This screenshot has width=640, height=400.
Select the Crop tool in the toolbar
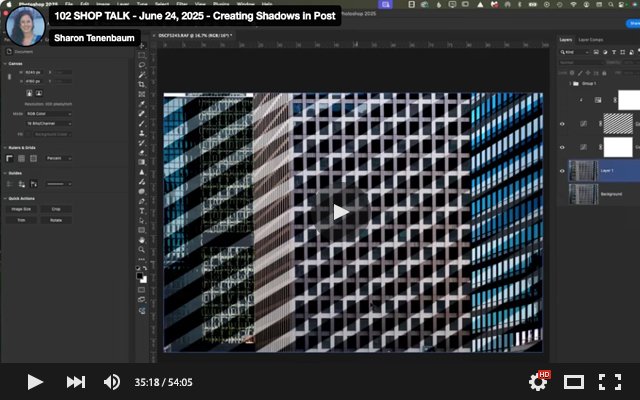point(142,84)
